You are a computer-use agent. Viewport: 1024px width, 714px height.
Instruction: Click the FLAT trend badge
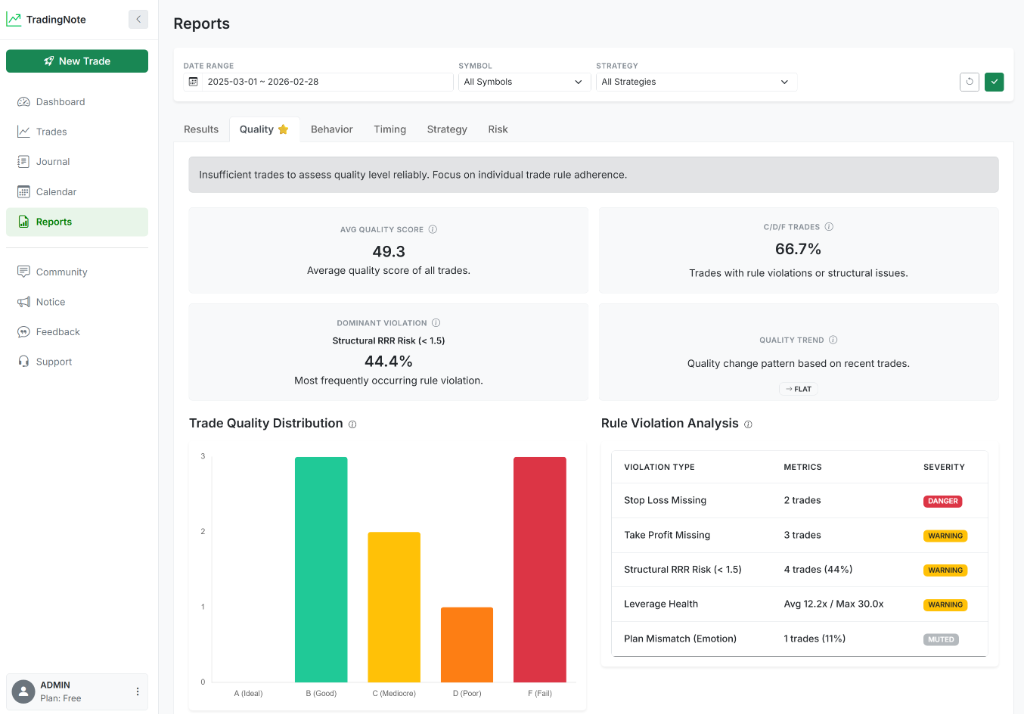[x=798, y=389]
